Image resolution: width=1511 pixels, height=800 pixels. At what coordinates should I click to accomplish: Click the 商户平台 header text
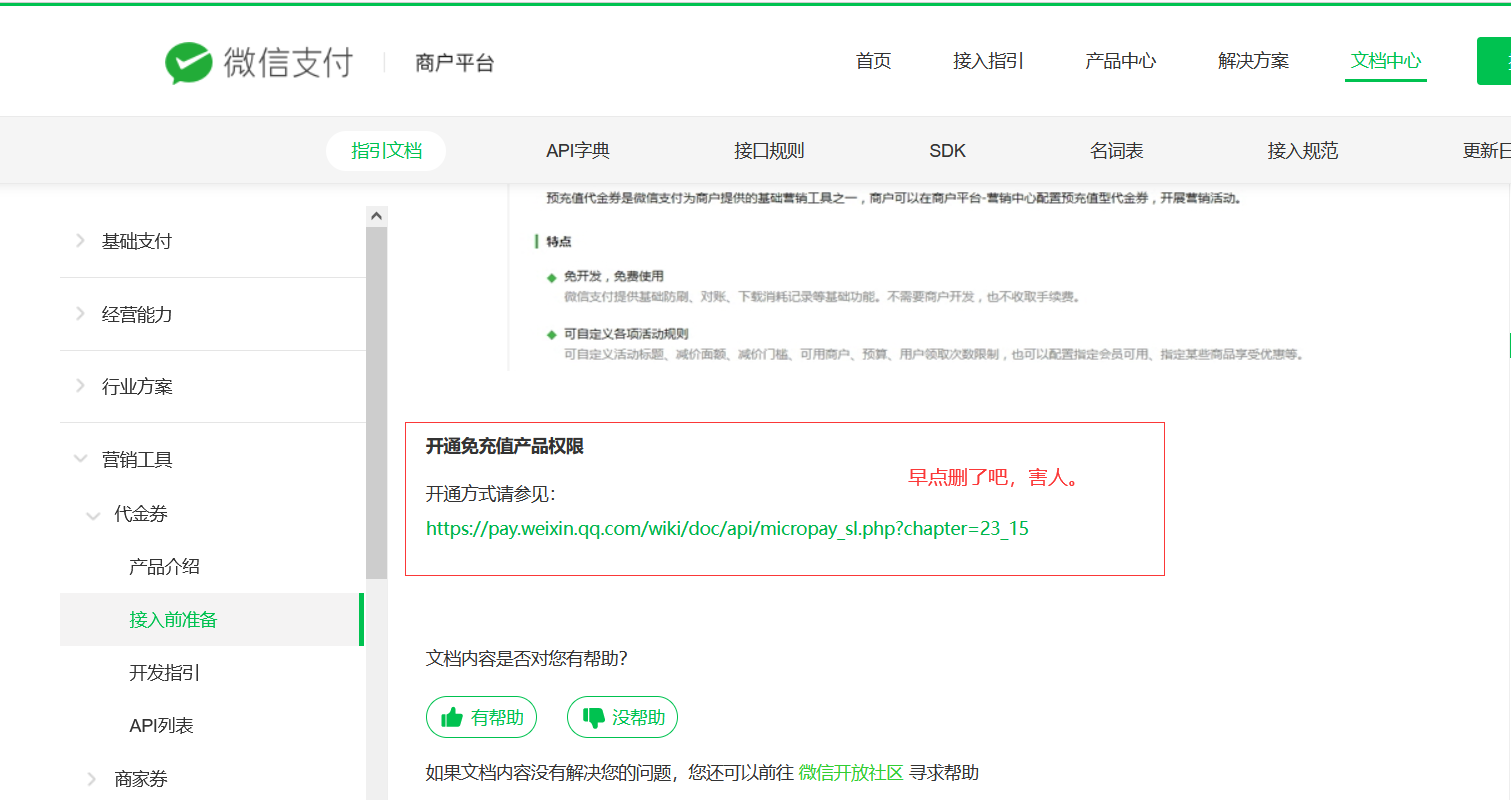click(x=455, y=63)
